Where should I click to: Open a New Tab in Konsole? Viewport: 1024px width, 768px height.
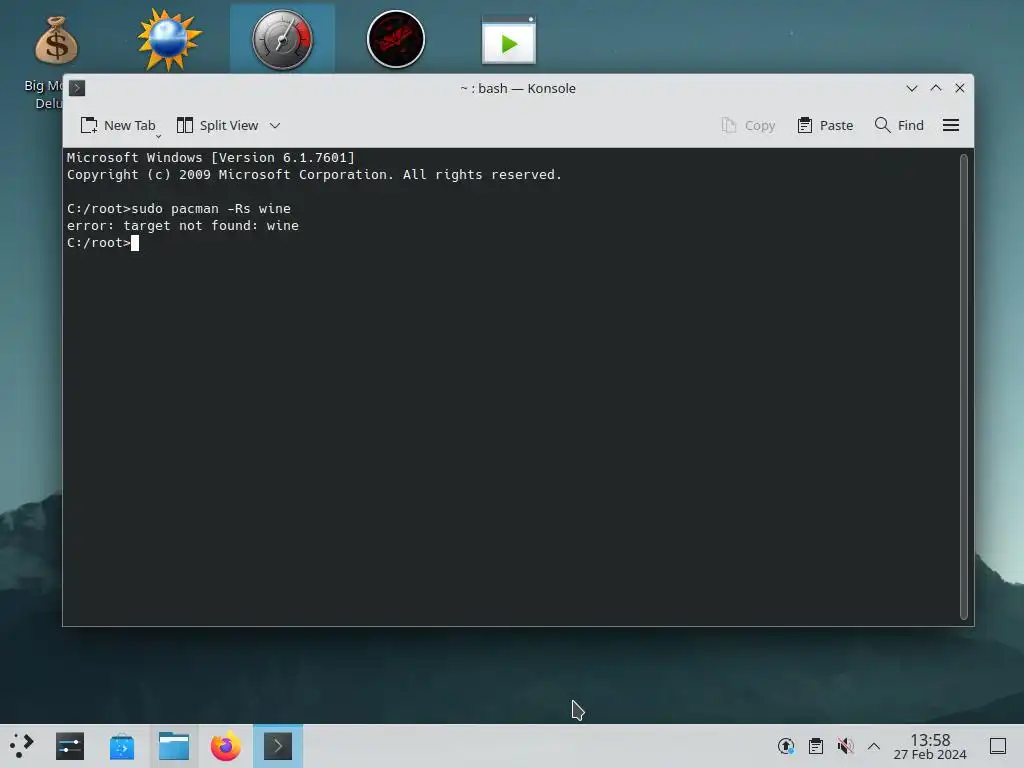click(x=118, y=125)
